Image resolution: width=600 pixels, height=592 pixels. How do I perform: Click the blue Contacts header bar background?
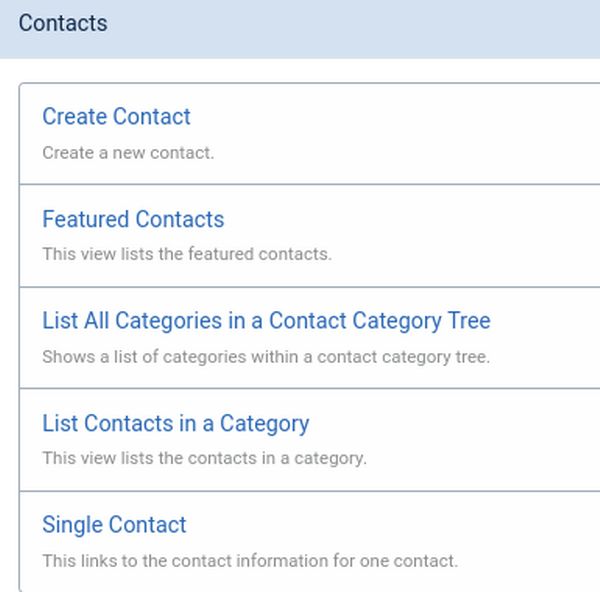[x=350, y=28]
